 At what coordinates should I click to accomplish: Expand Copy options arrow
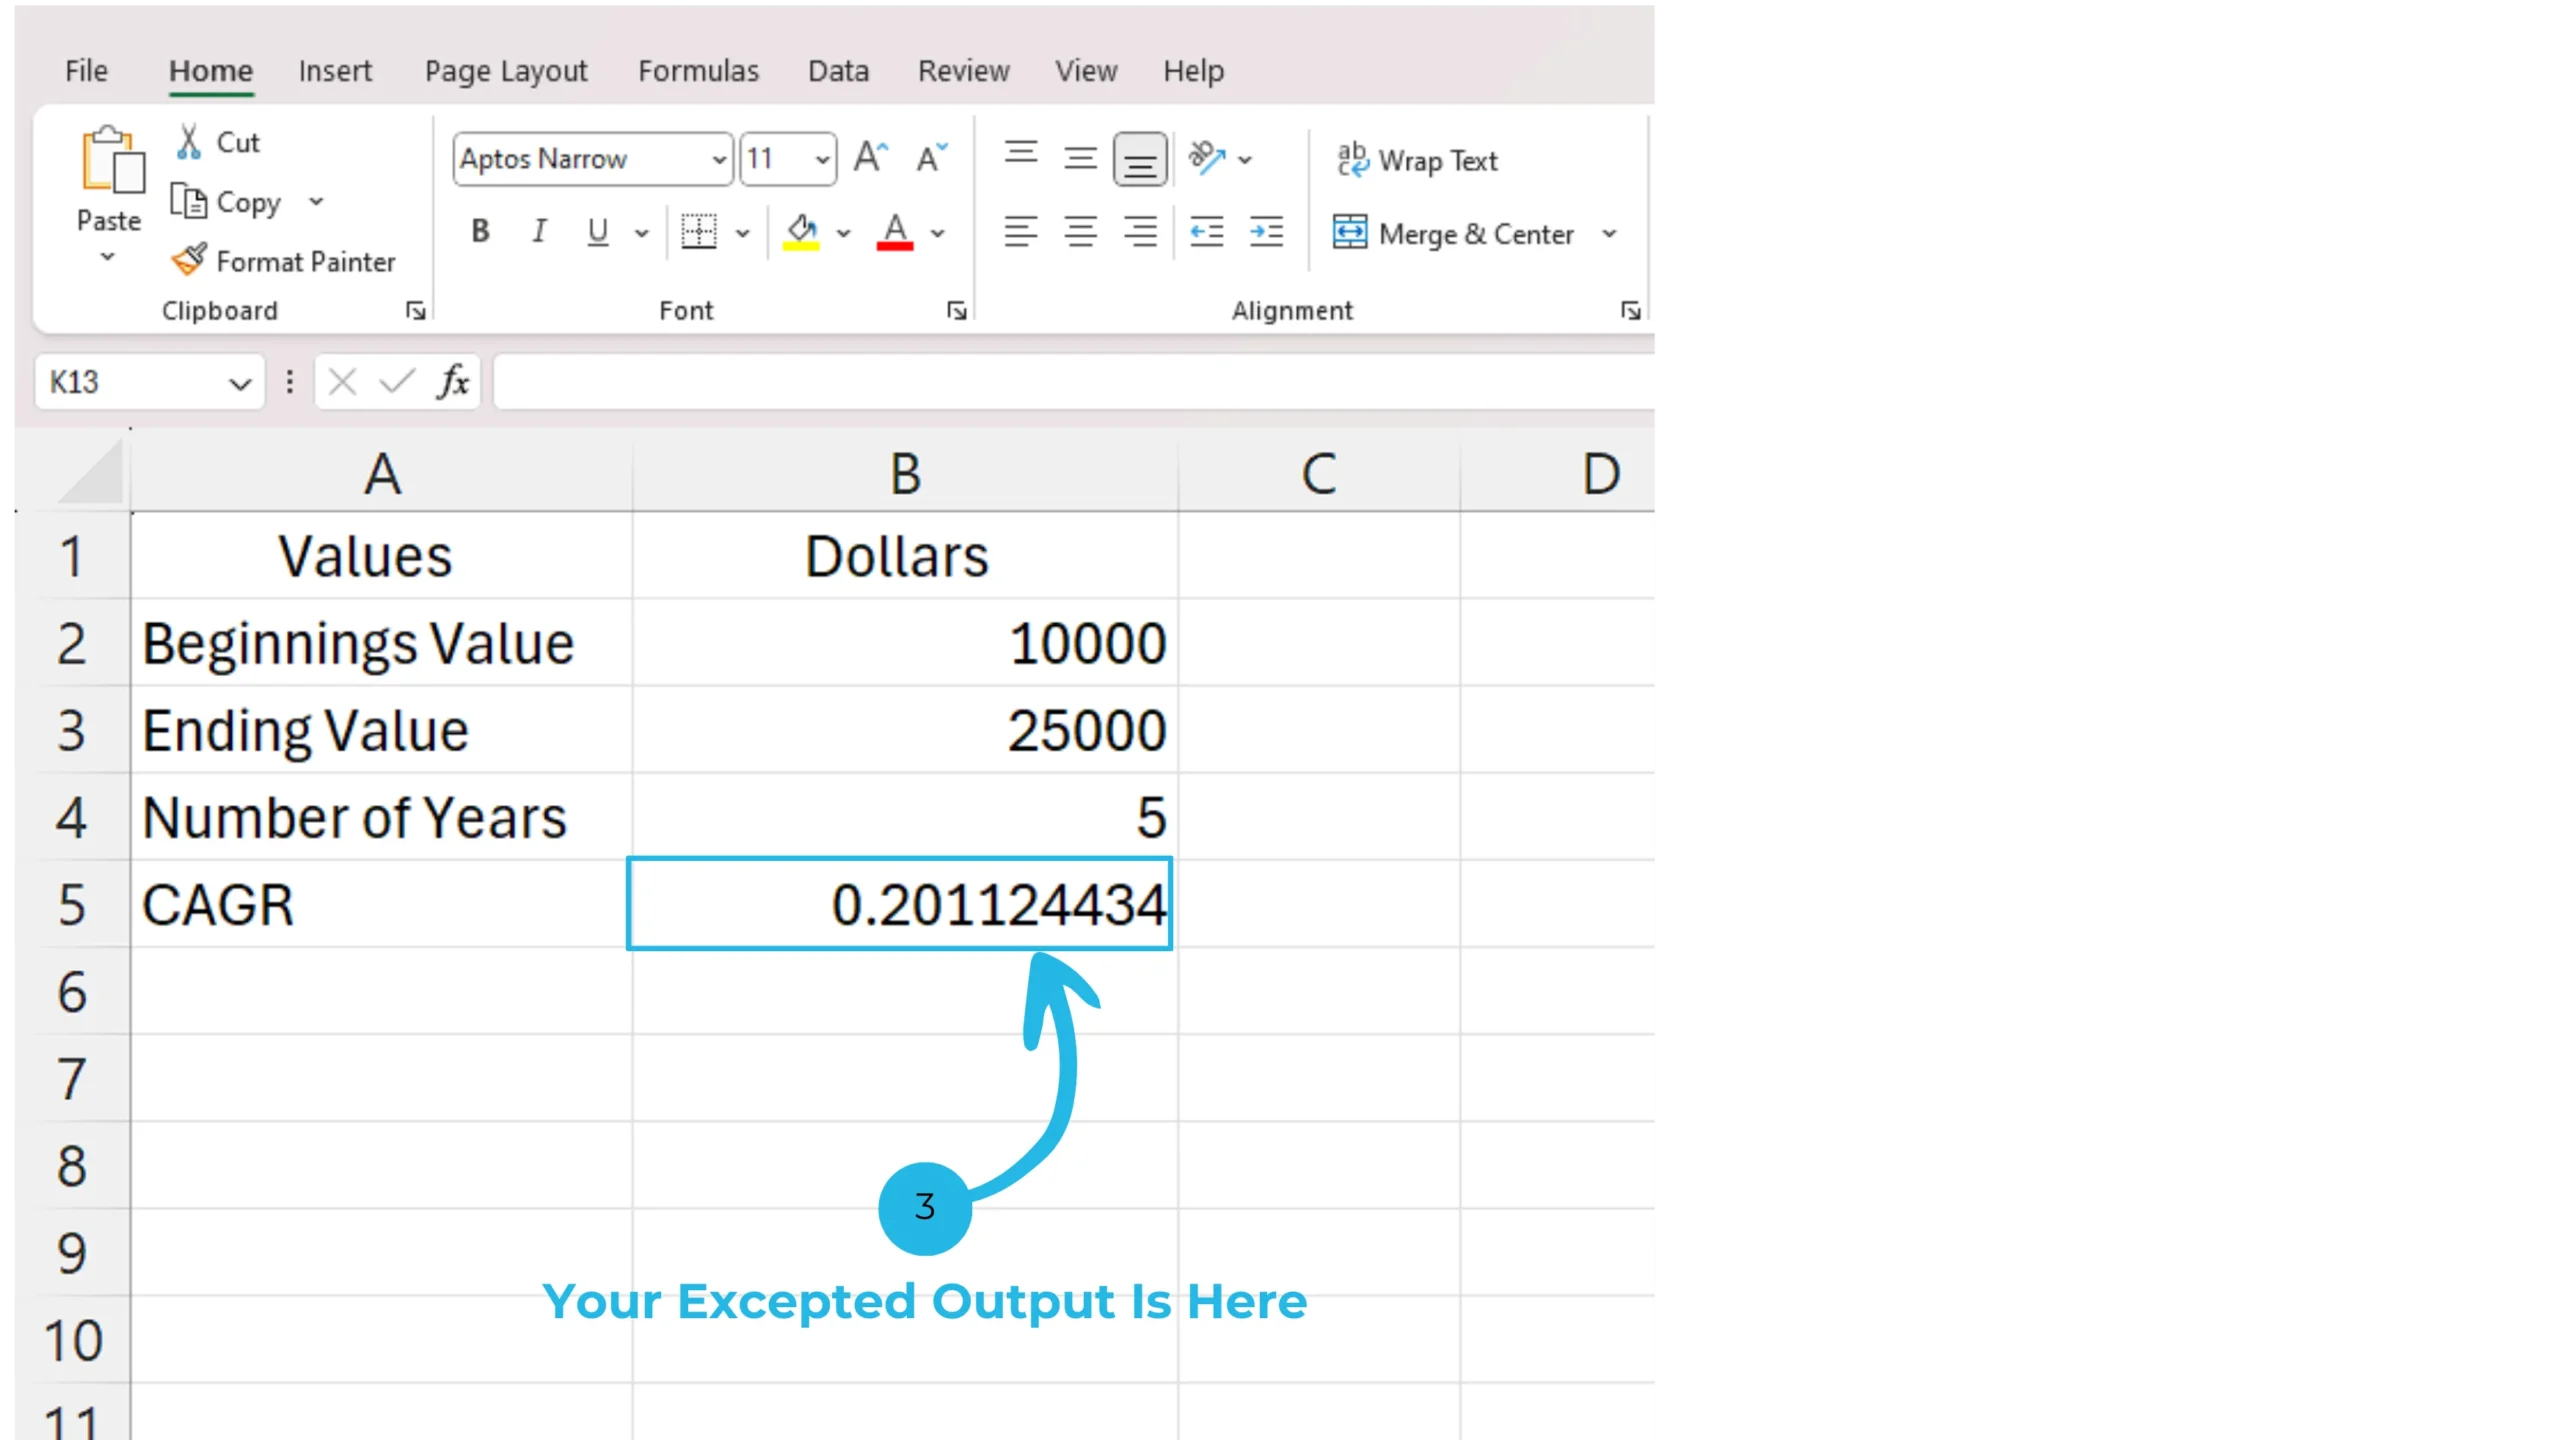pos(316,201)
